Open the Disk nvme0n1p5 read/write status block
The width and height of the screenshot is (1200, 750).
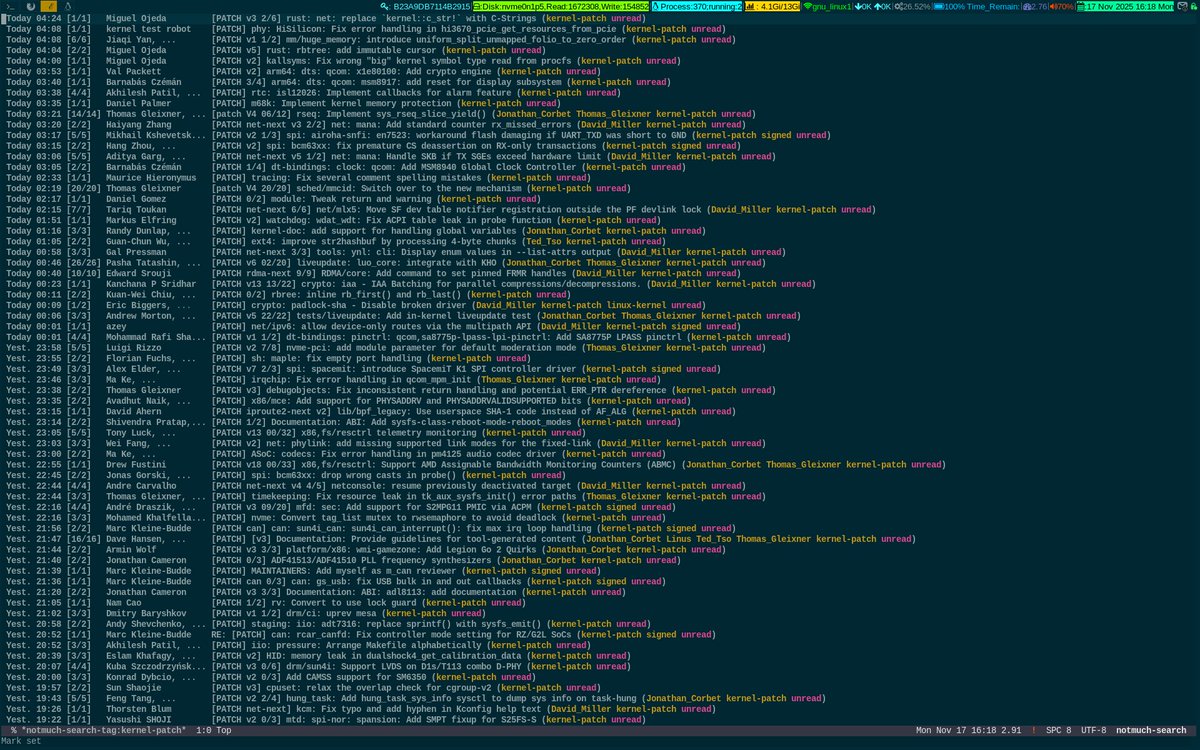561,6
